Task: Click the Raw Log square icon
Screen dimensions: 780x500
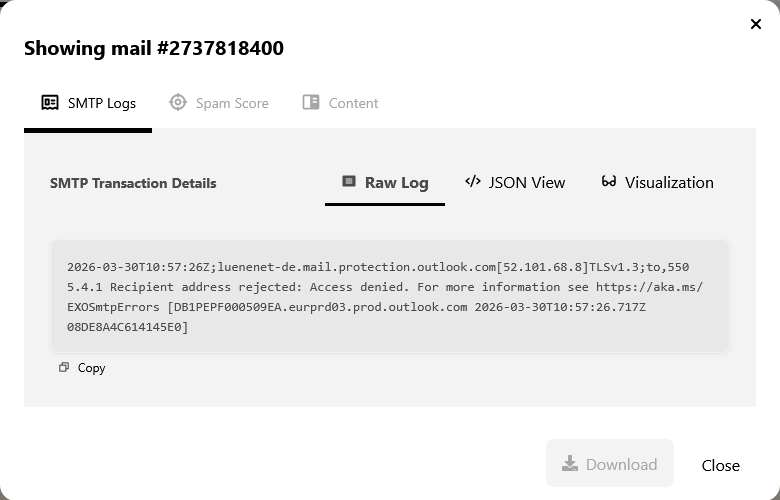Action: click(349, 182)
